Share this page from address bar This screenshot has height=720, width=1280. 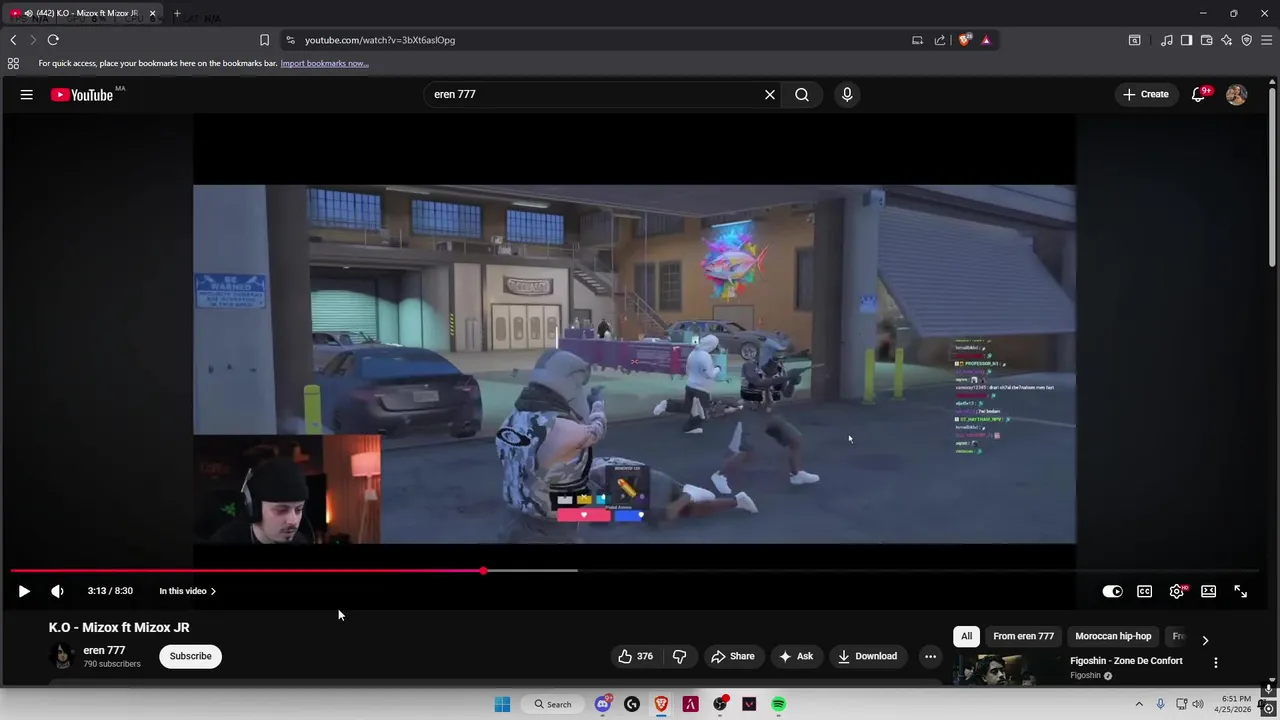(x=940, y=40)
